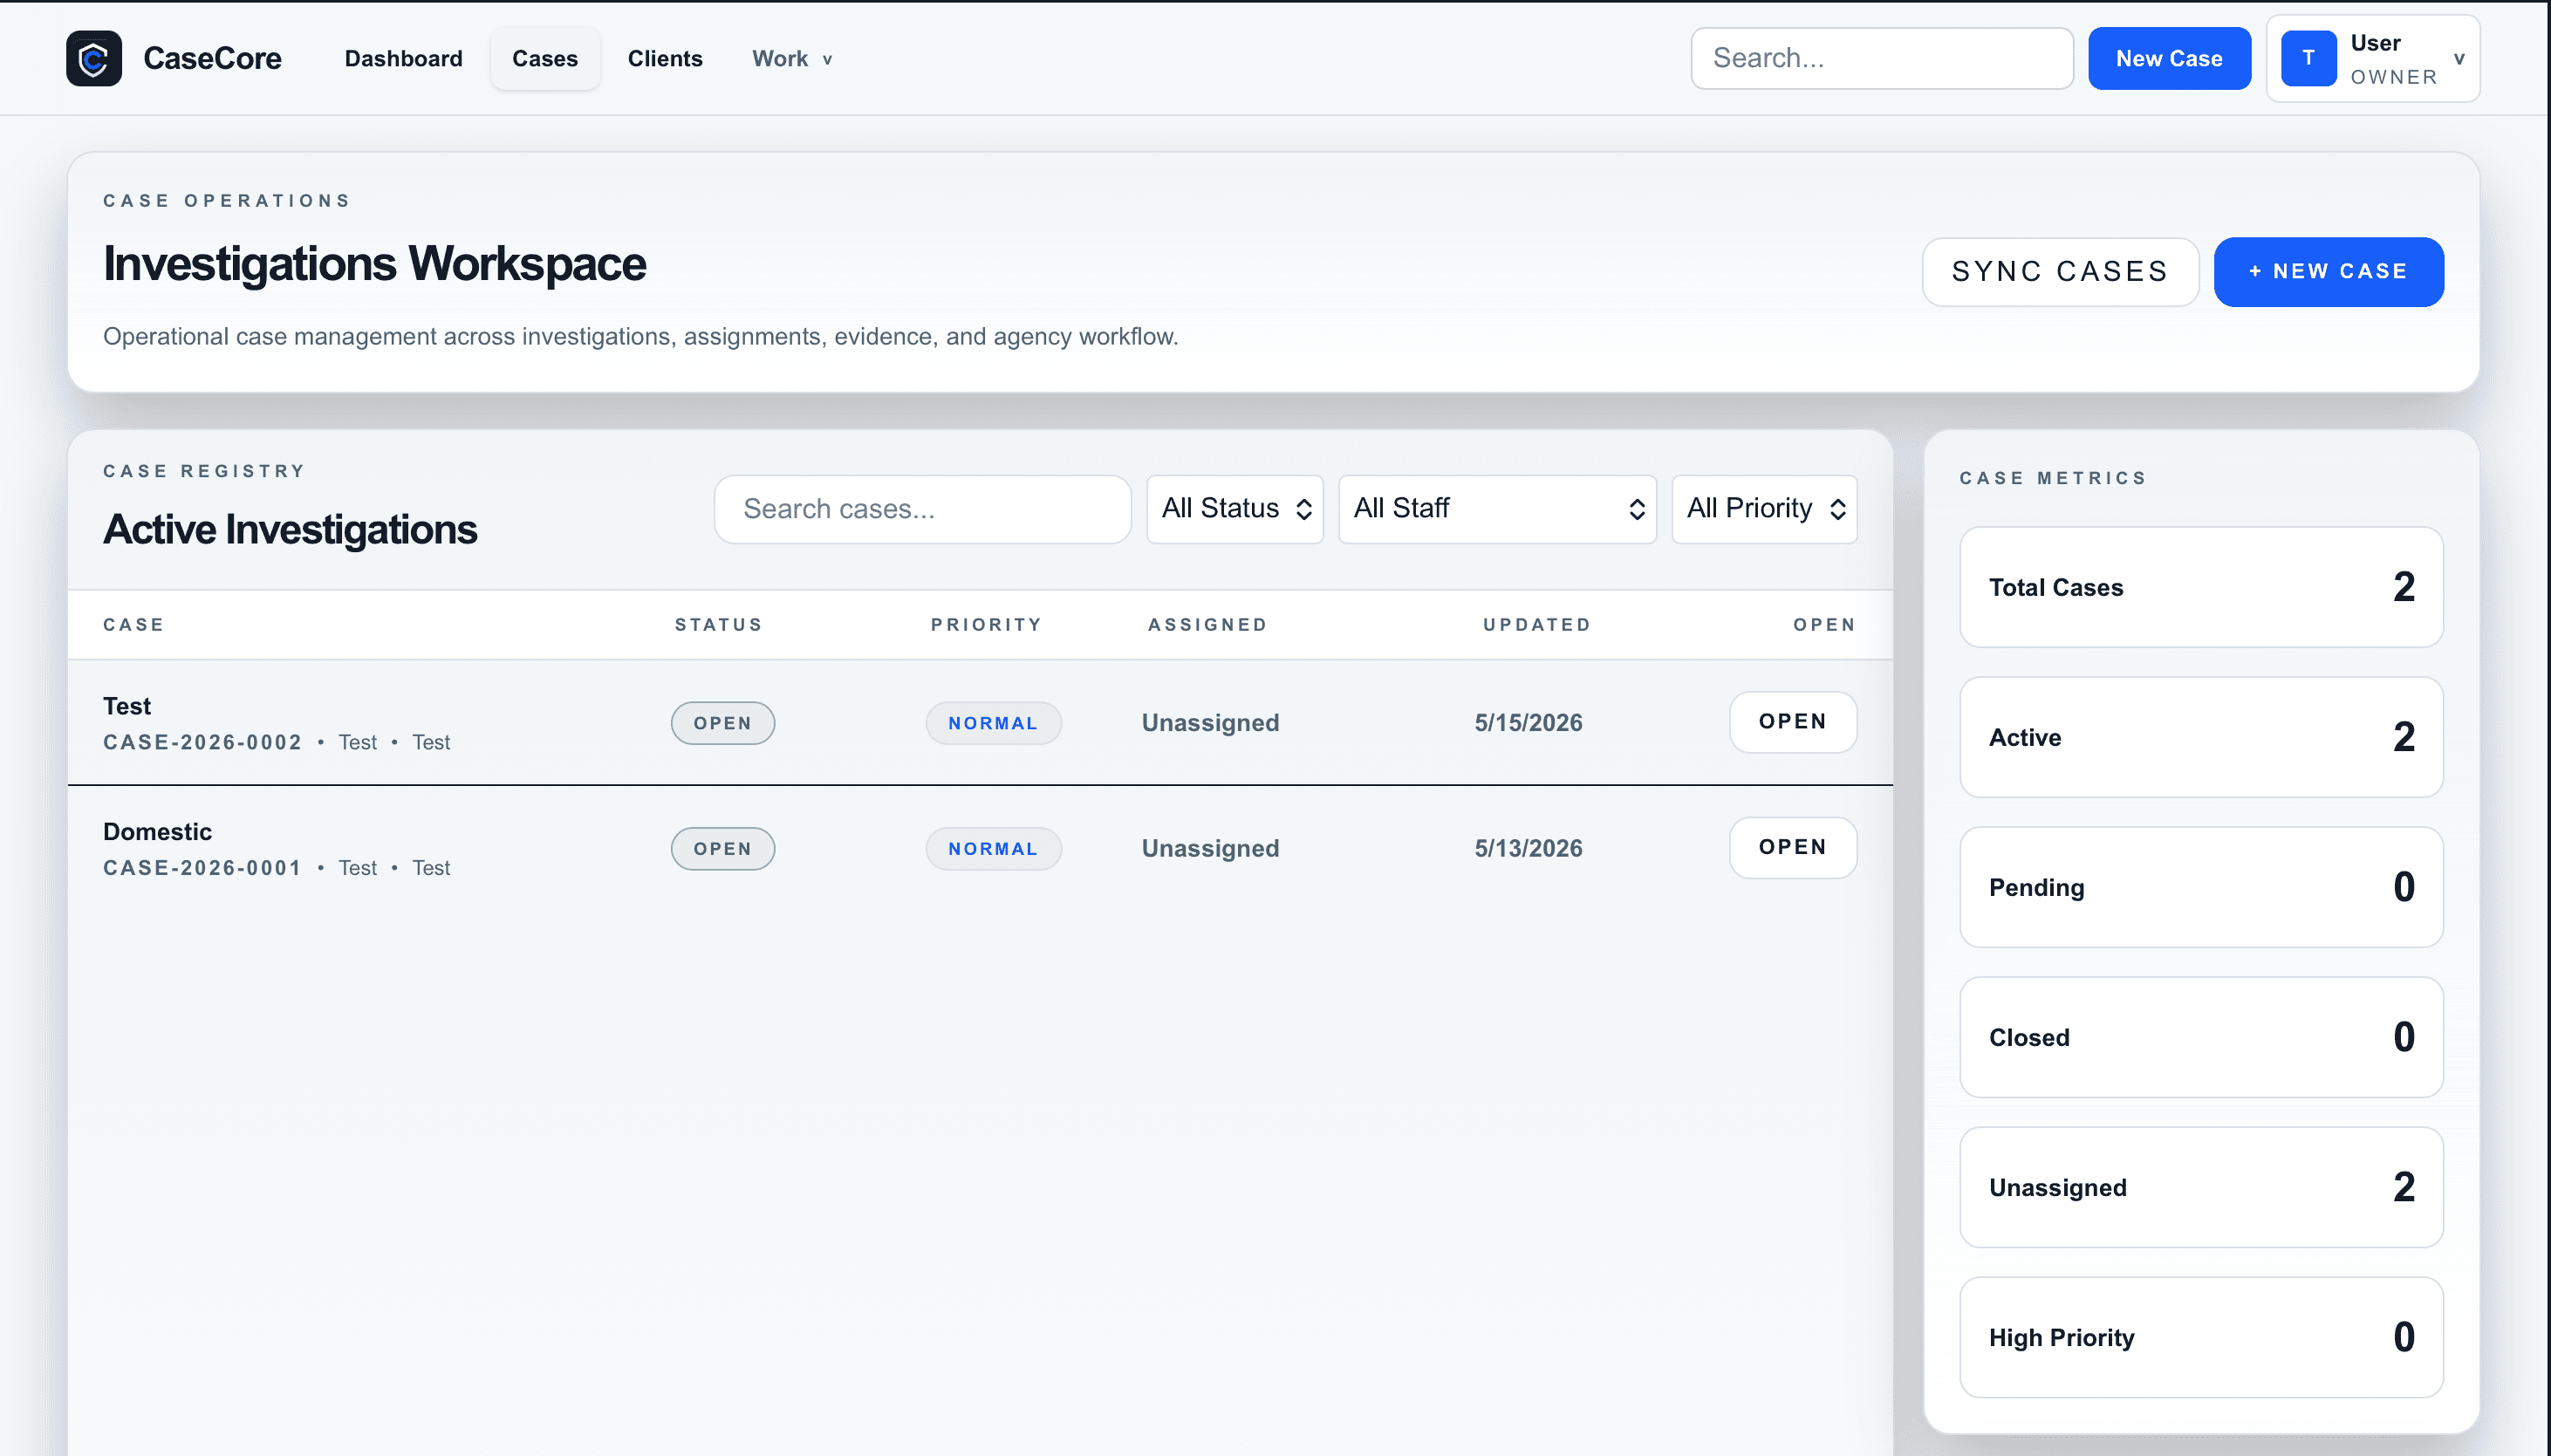Expand the Work dropdown menu

(x=792, y=58)
